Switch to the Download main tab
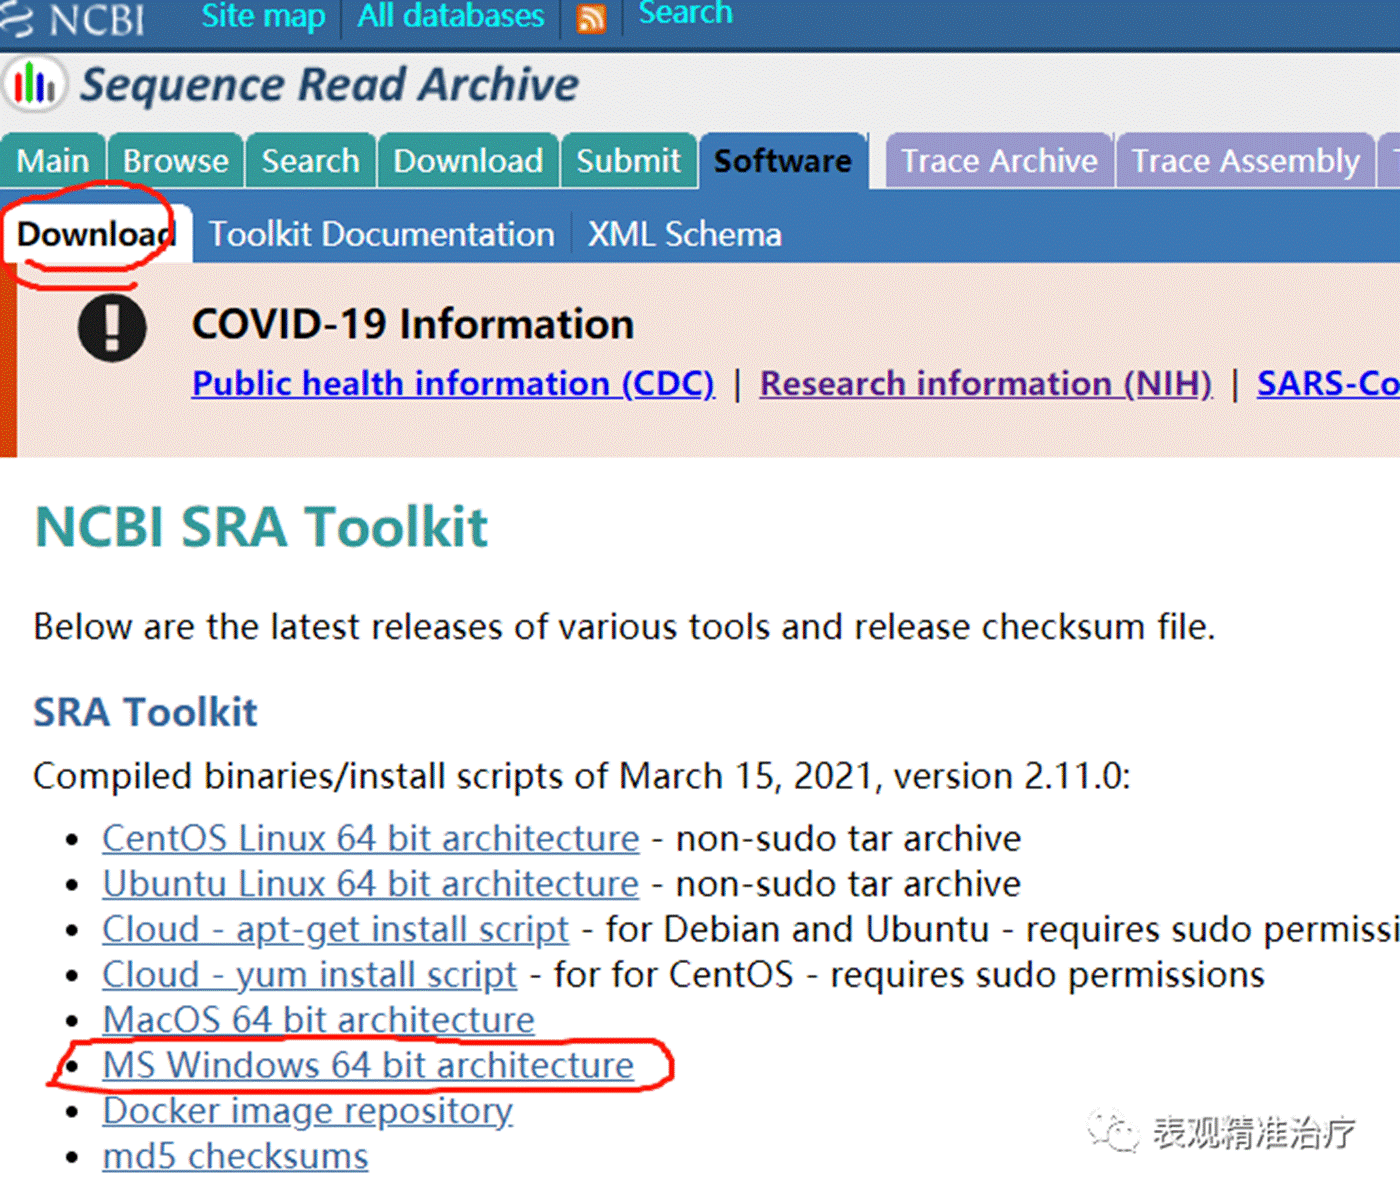1400x1193 pixels. (468, 160)
